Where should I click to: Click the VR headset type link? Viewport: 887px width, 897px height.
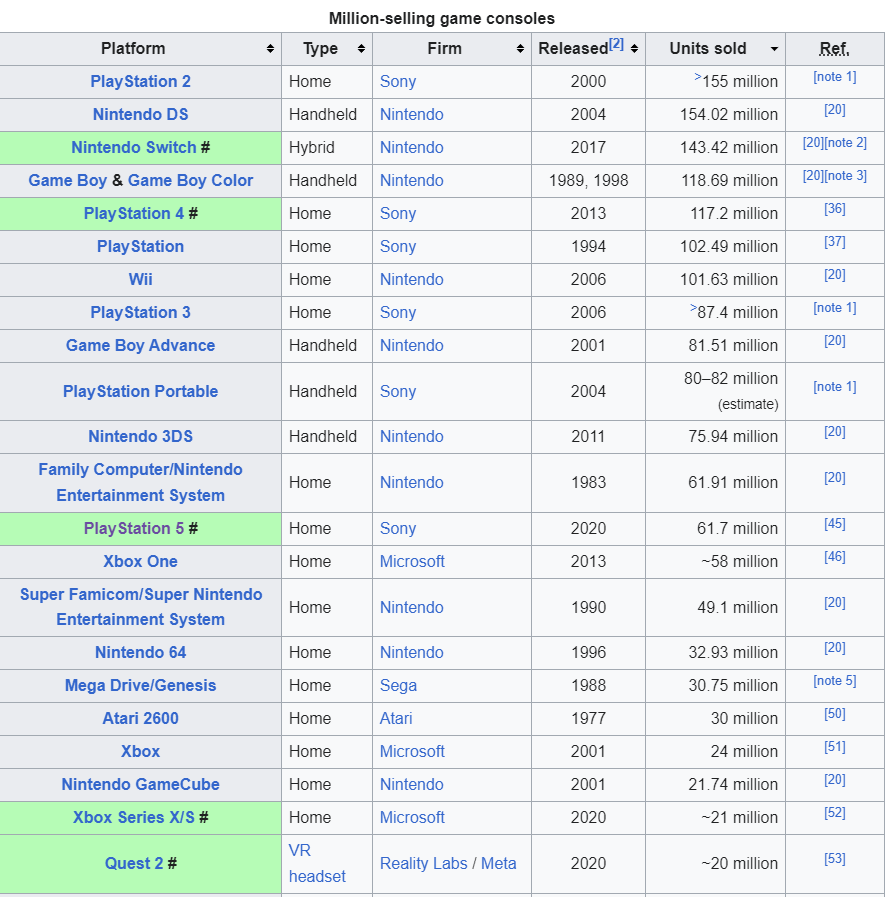click(317, 863)
